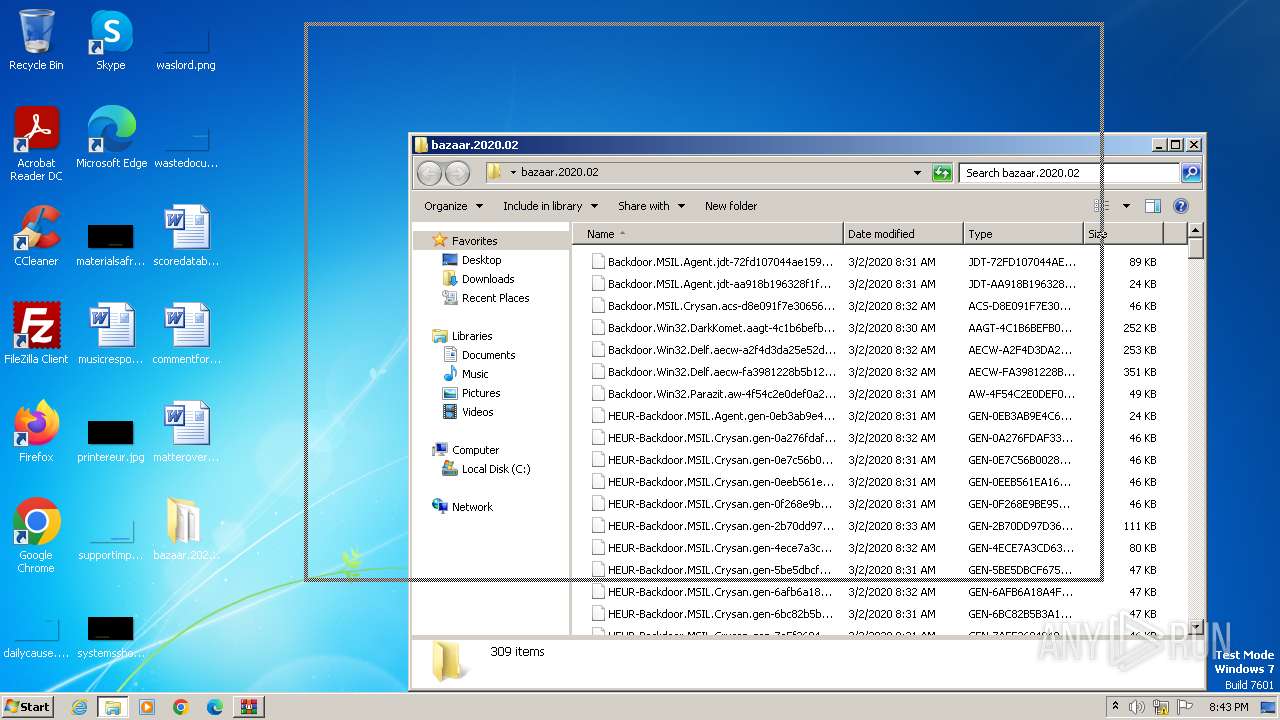
Task: Select Computer in navigation pane
Action: (475, 450)
